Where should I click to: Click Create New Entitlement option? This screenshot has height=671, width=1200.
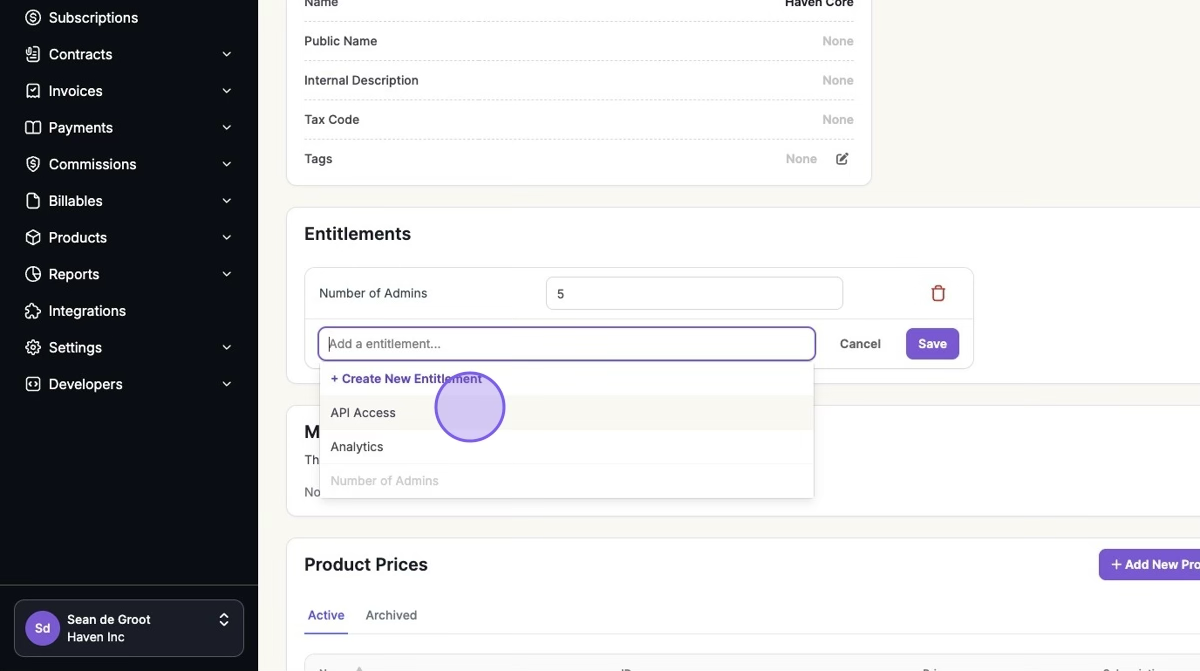click(406, 379)
